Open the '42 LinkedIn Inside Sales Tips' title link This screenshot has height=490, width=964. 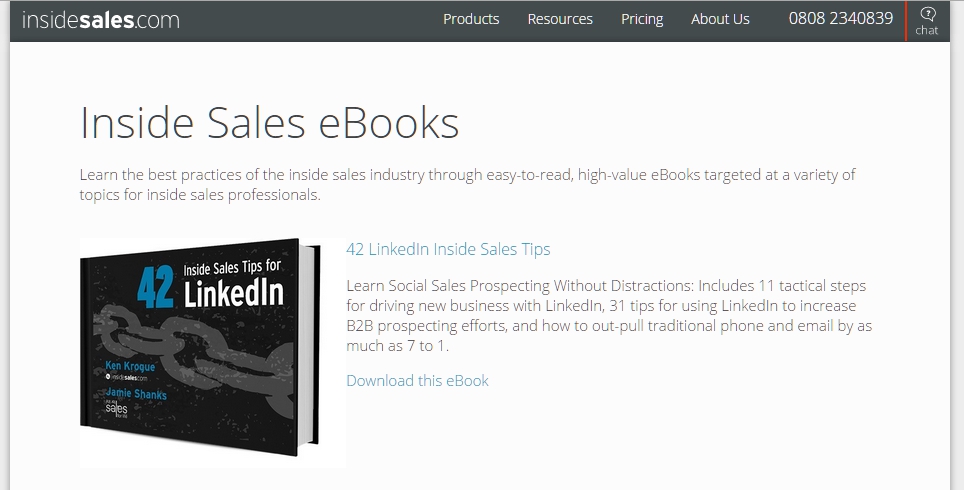(x=448, y=249)
